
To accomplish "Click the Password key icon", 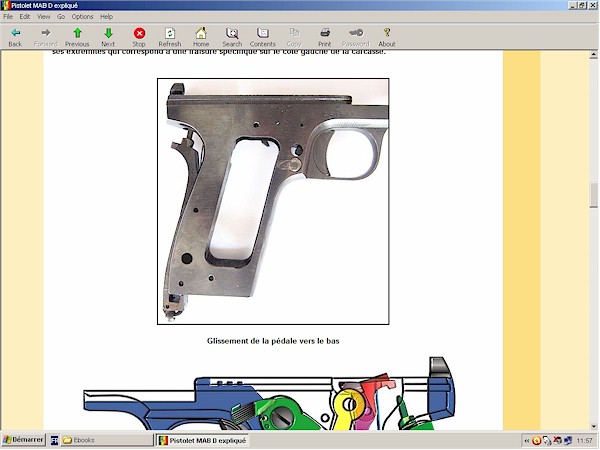I will click(355, 38).
